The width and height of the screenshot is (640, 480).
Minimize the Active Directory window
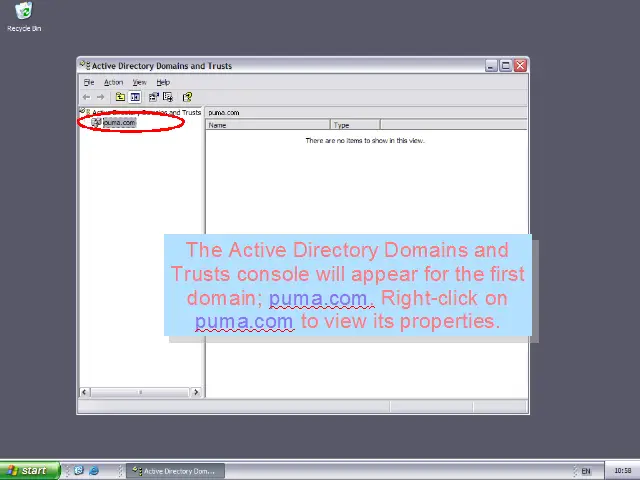pos(491,65)
